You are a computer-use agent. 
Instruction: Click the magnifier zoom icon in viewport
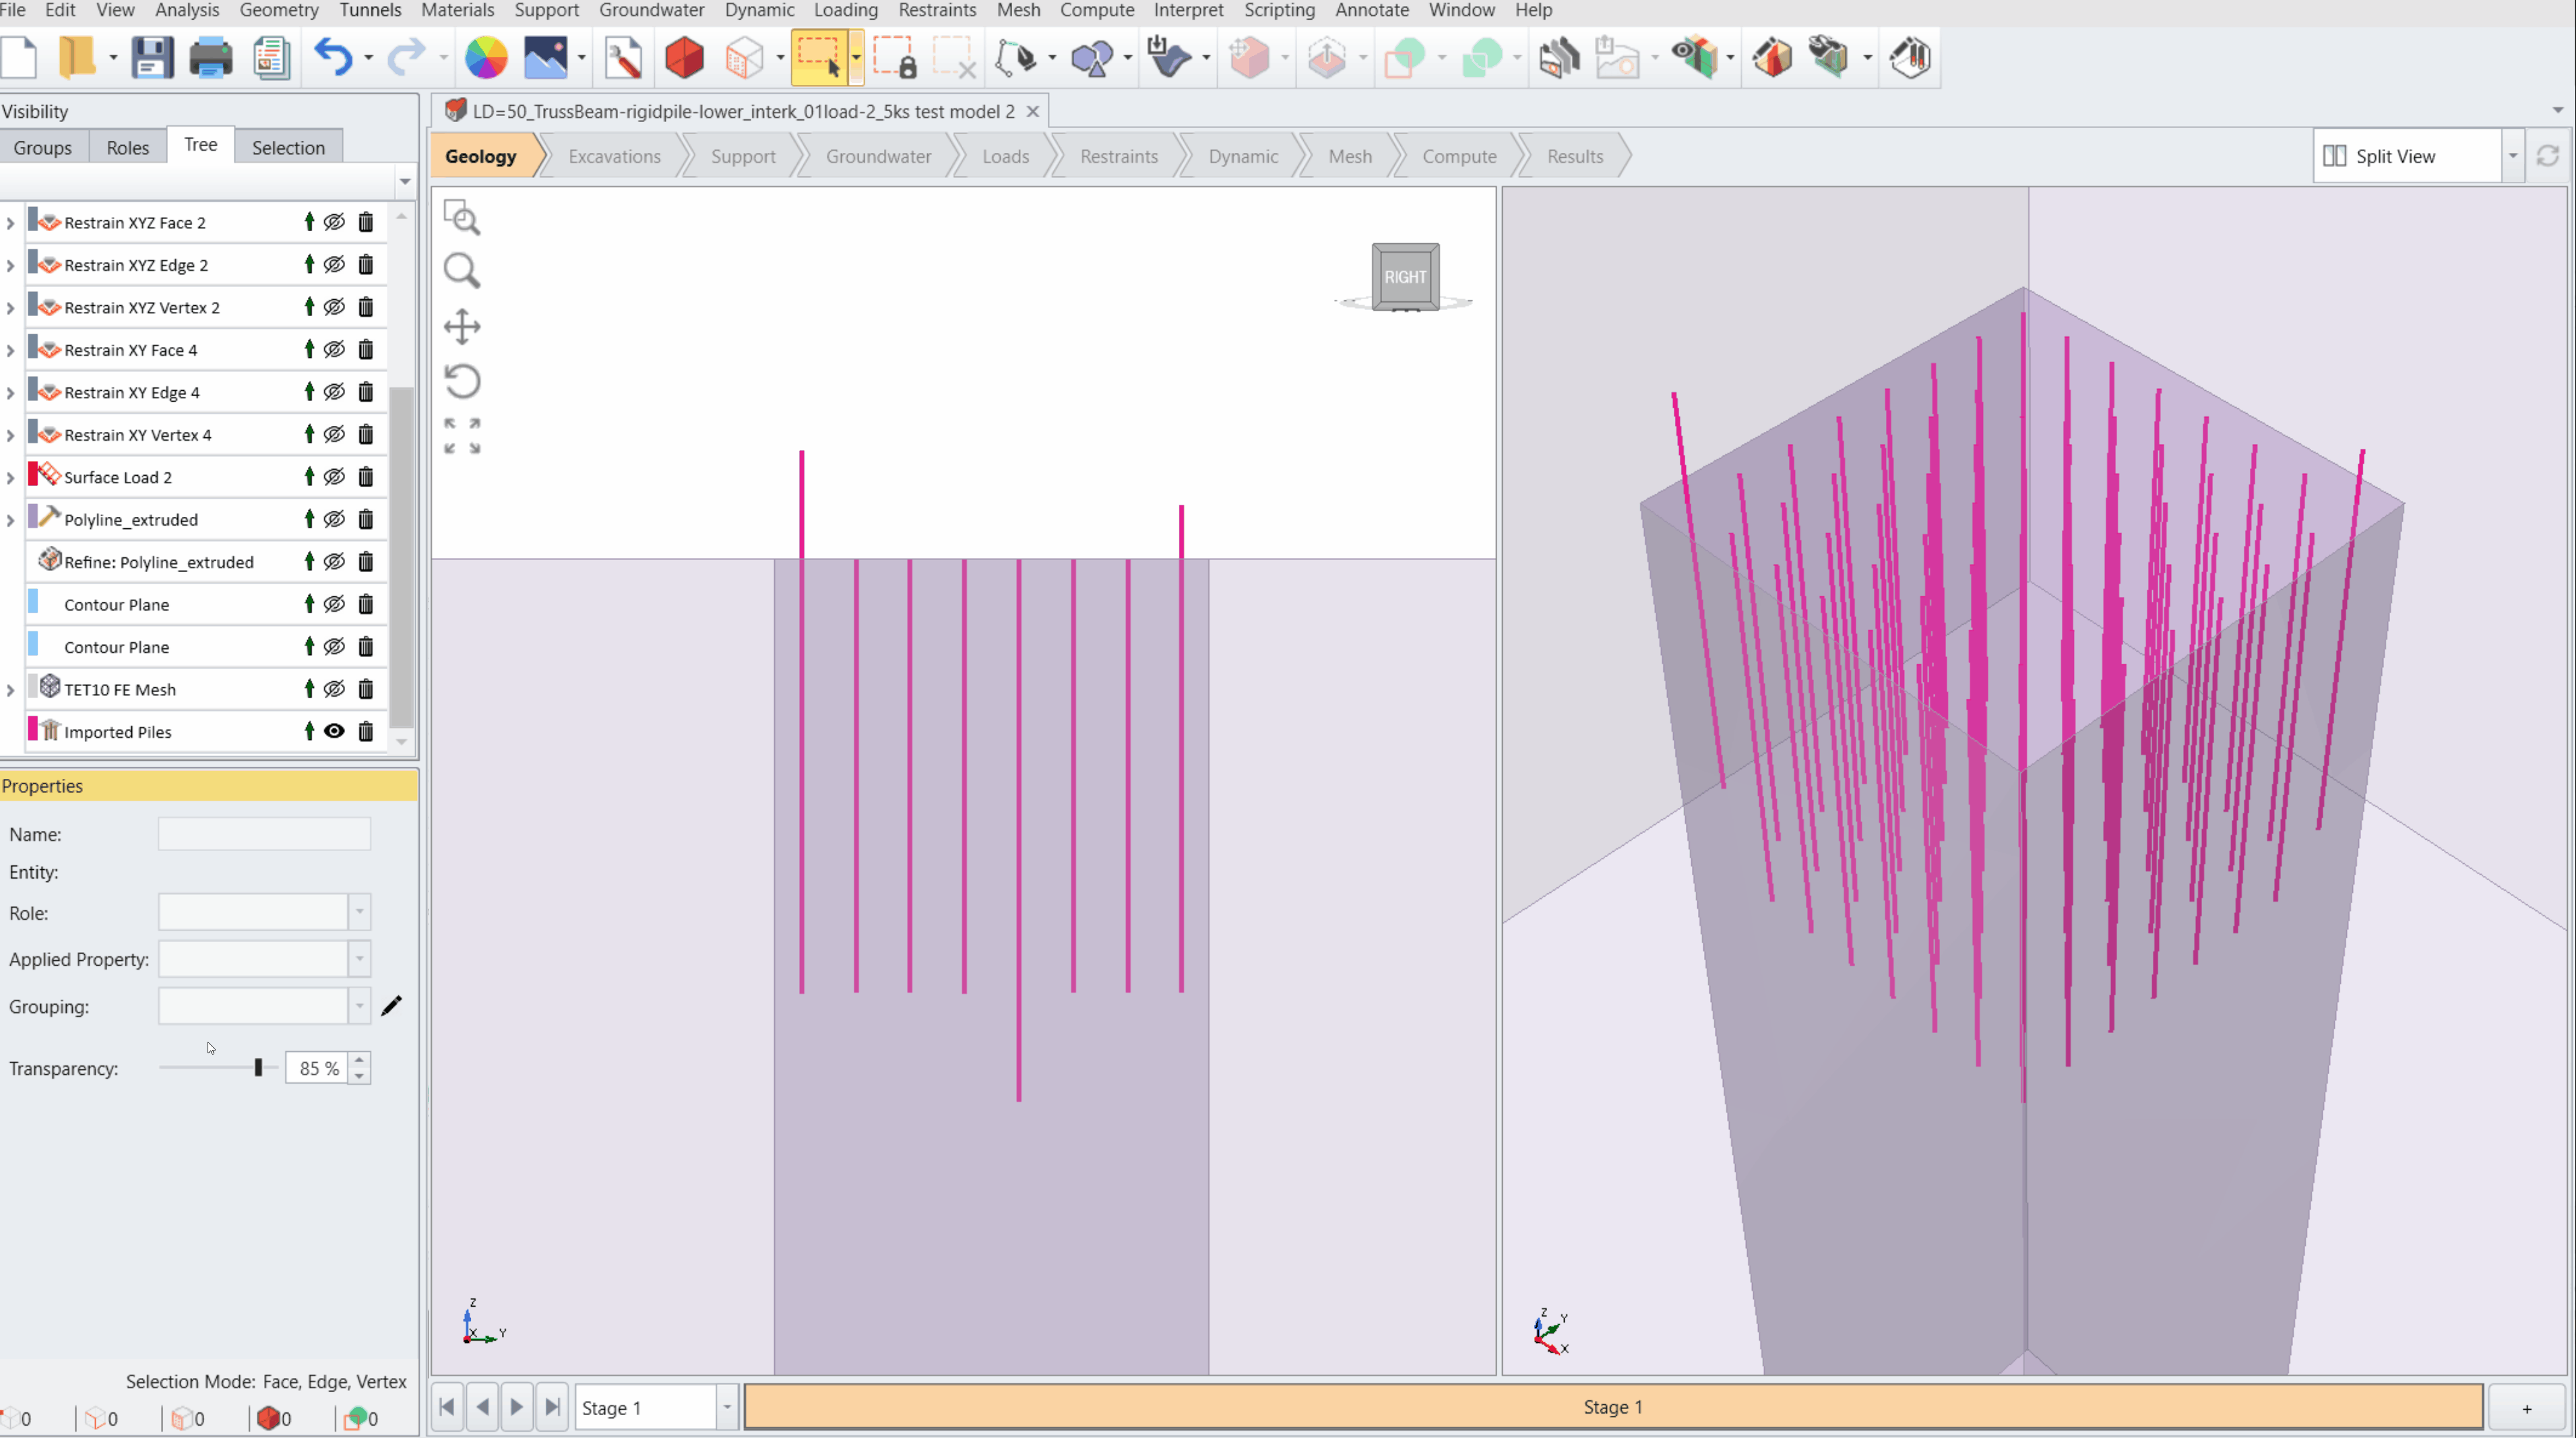click(462, 271)
